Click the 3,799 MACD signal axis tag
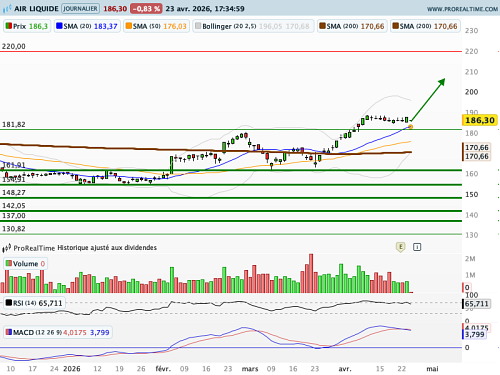500x375 pixels. pos(474,334)
